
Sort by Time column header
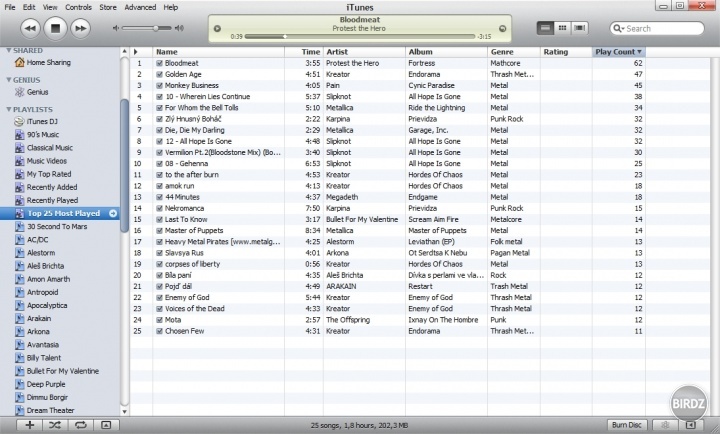304,52
